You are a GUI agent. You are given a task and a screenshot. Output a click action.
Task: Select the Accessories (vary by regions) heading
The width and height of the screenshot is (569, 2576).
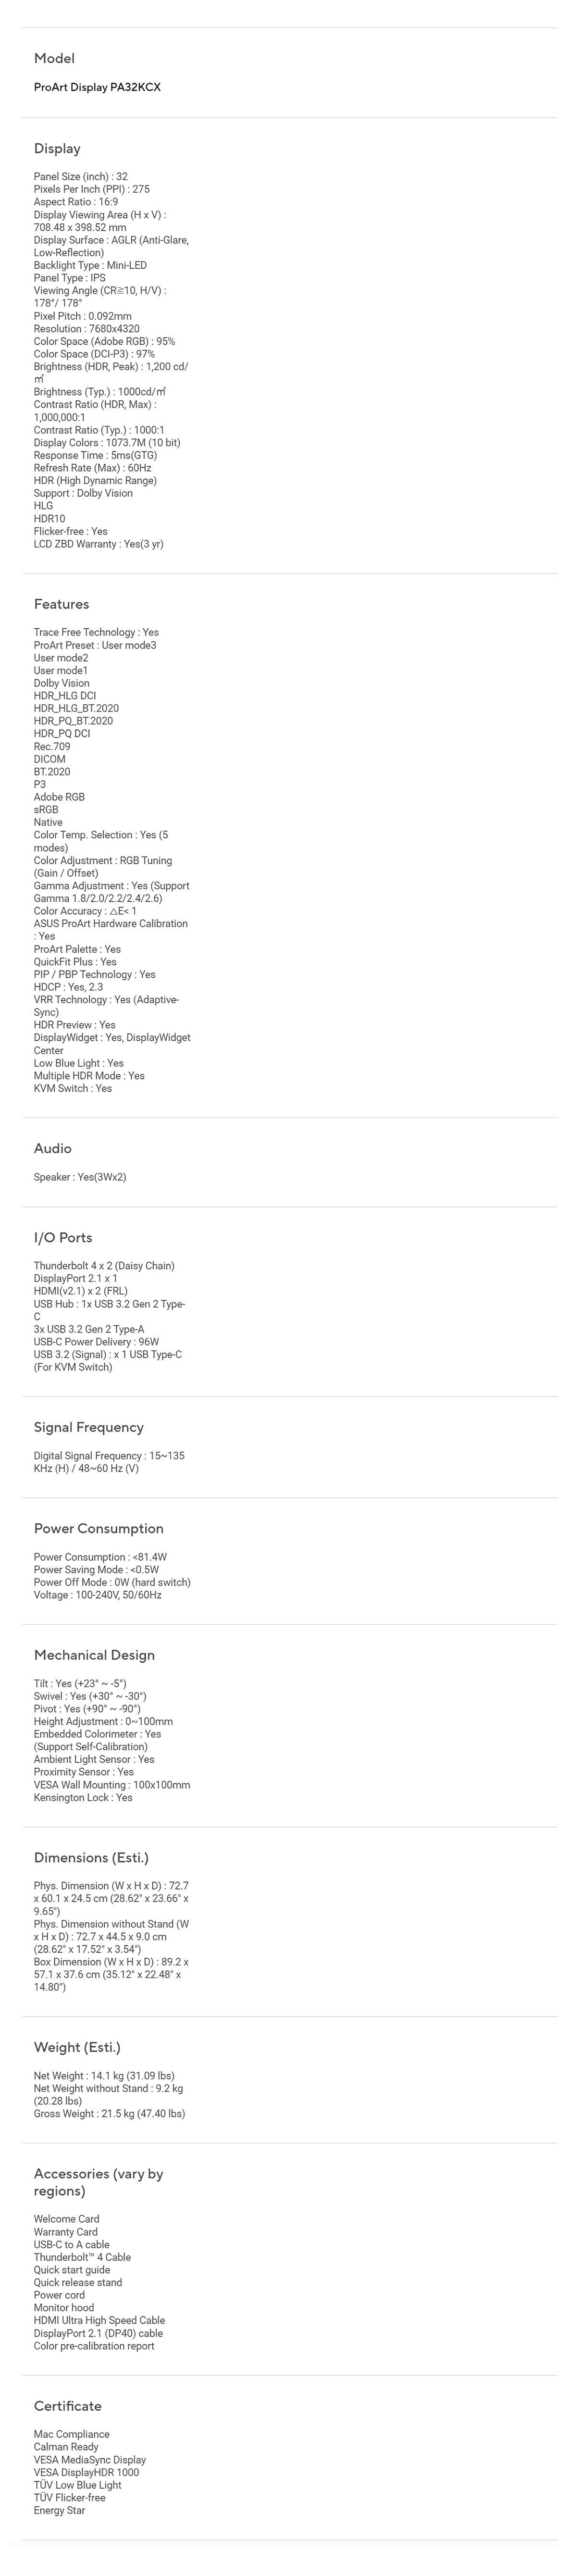pos(98,2182)
